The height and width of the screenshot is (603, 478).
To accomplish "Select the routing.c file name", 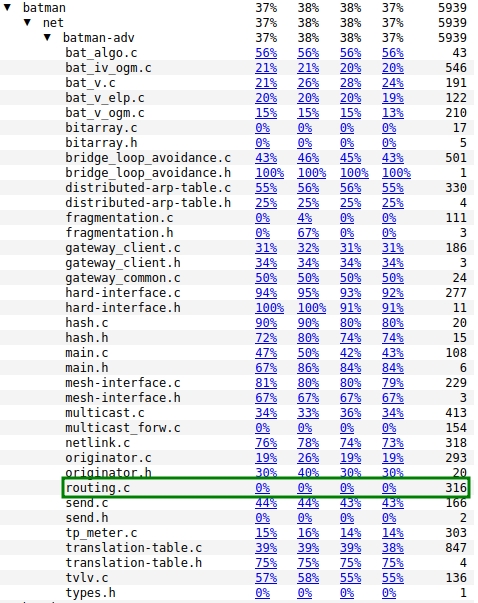I will pyautogui.click(x=98, y=488).
